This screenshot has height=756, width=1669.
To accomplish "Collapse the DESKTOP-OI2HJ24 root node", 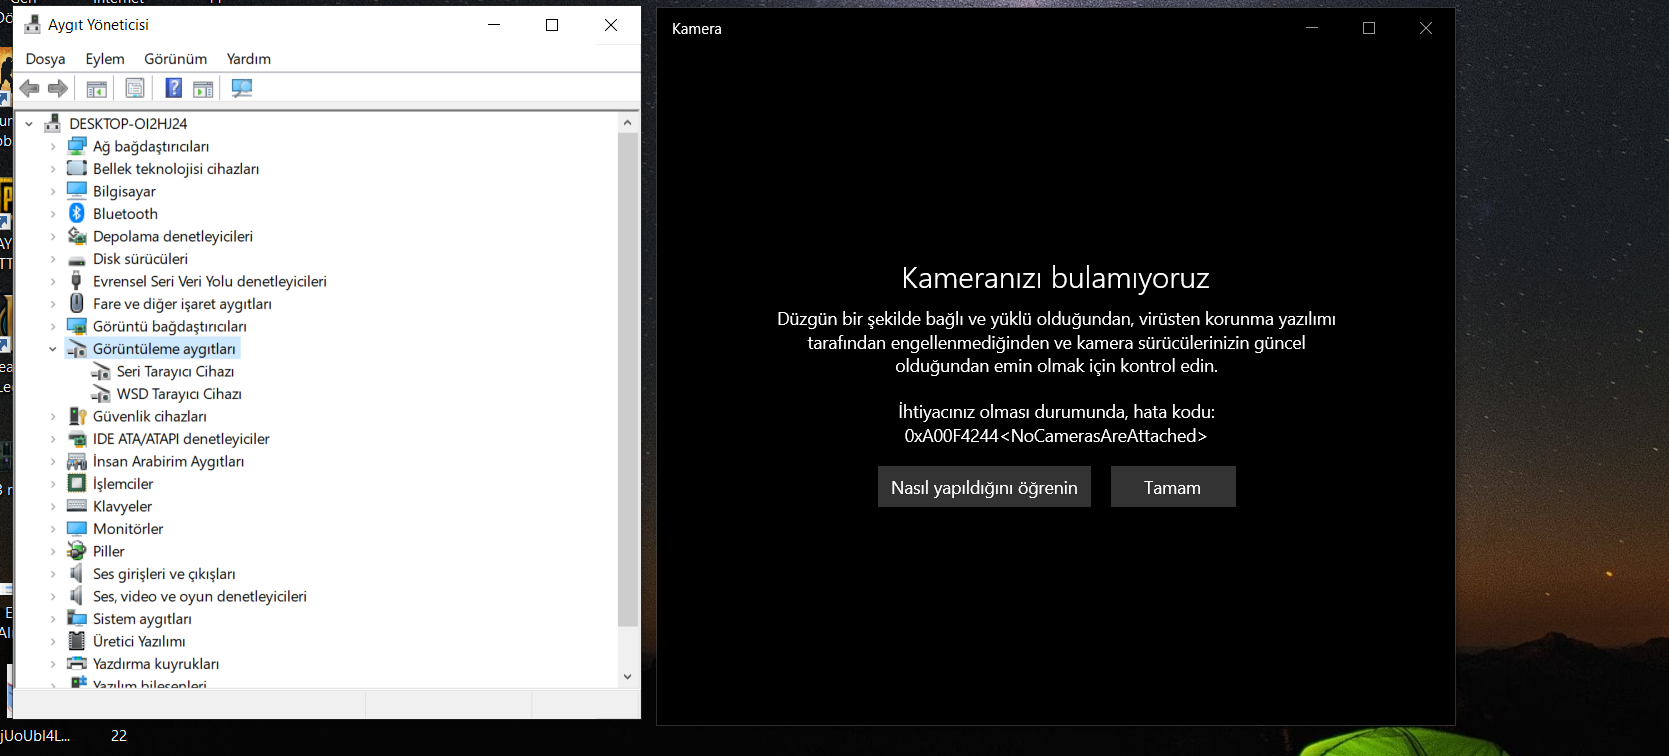I will (x=29, y=124).
